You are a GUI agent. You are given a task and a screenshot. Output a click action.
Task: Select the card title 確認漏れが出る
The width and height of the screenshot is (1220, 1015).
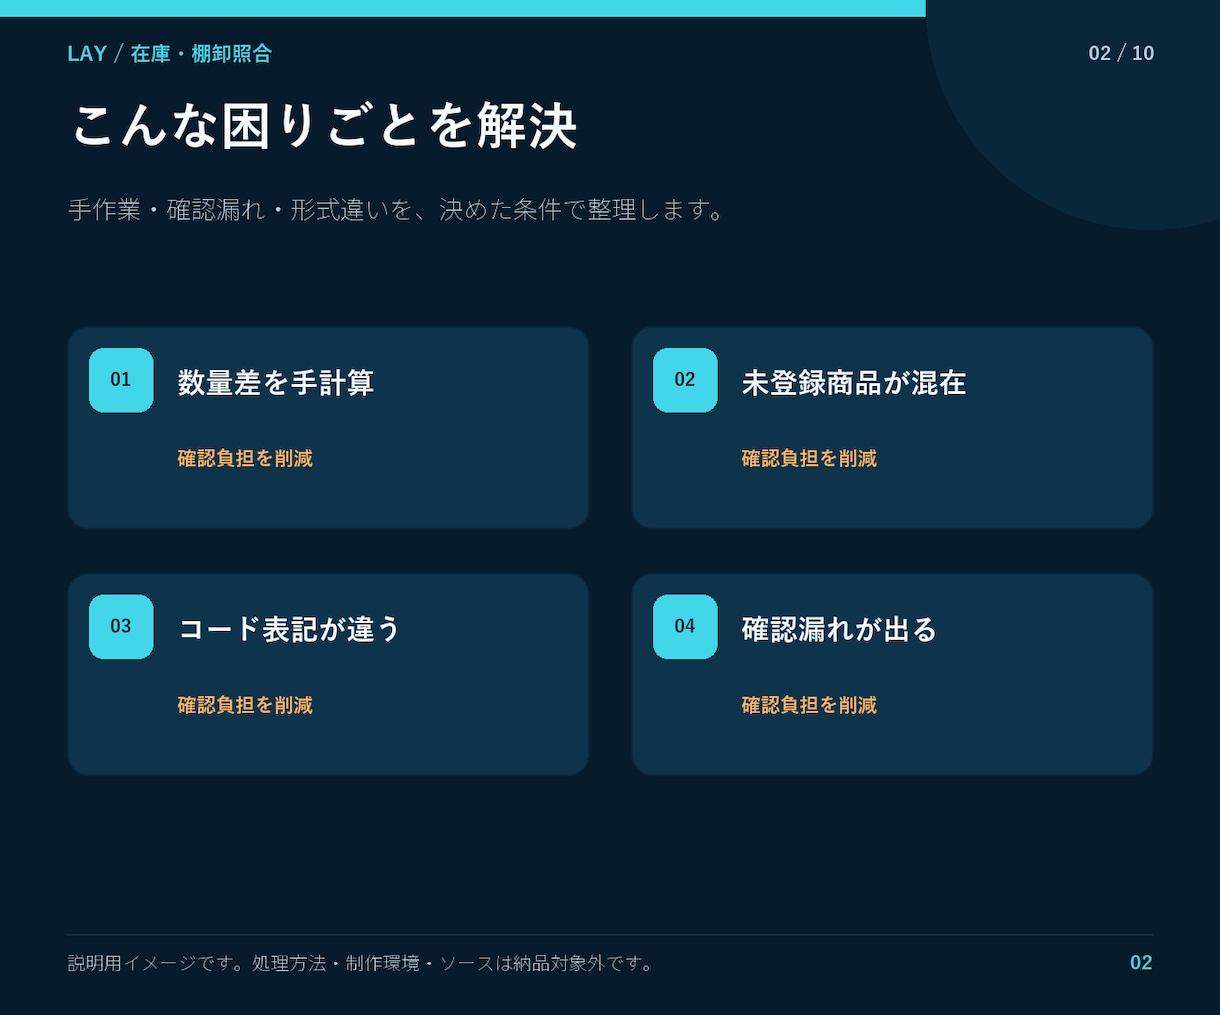pos(839,629)
